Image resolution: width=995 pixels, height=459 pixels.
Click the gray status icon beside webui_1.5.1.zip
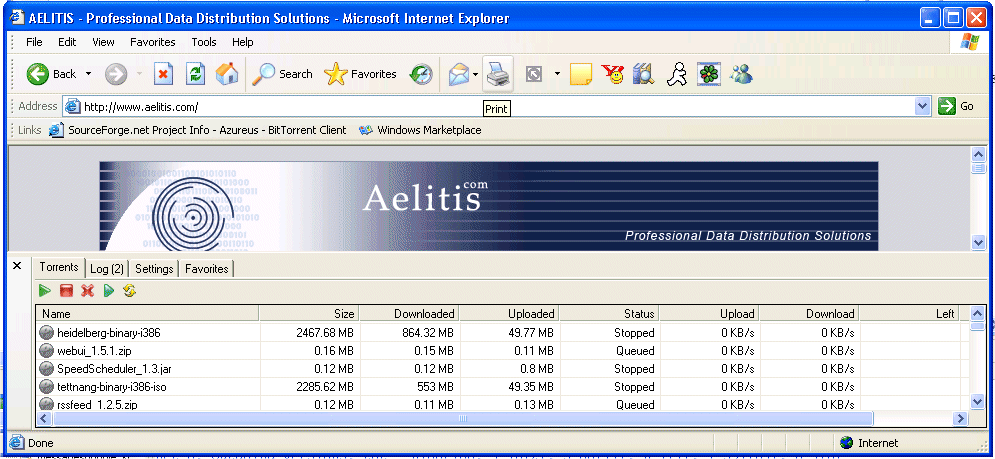[x=46, y=350]
